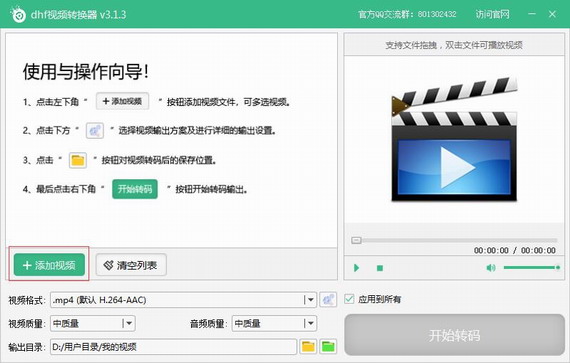Click the settings icon in guide step 2

(x=95, y=130)
